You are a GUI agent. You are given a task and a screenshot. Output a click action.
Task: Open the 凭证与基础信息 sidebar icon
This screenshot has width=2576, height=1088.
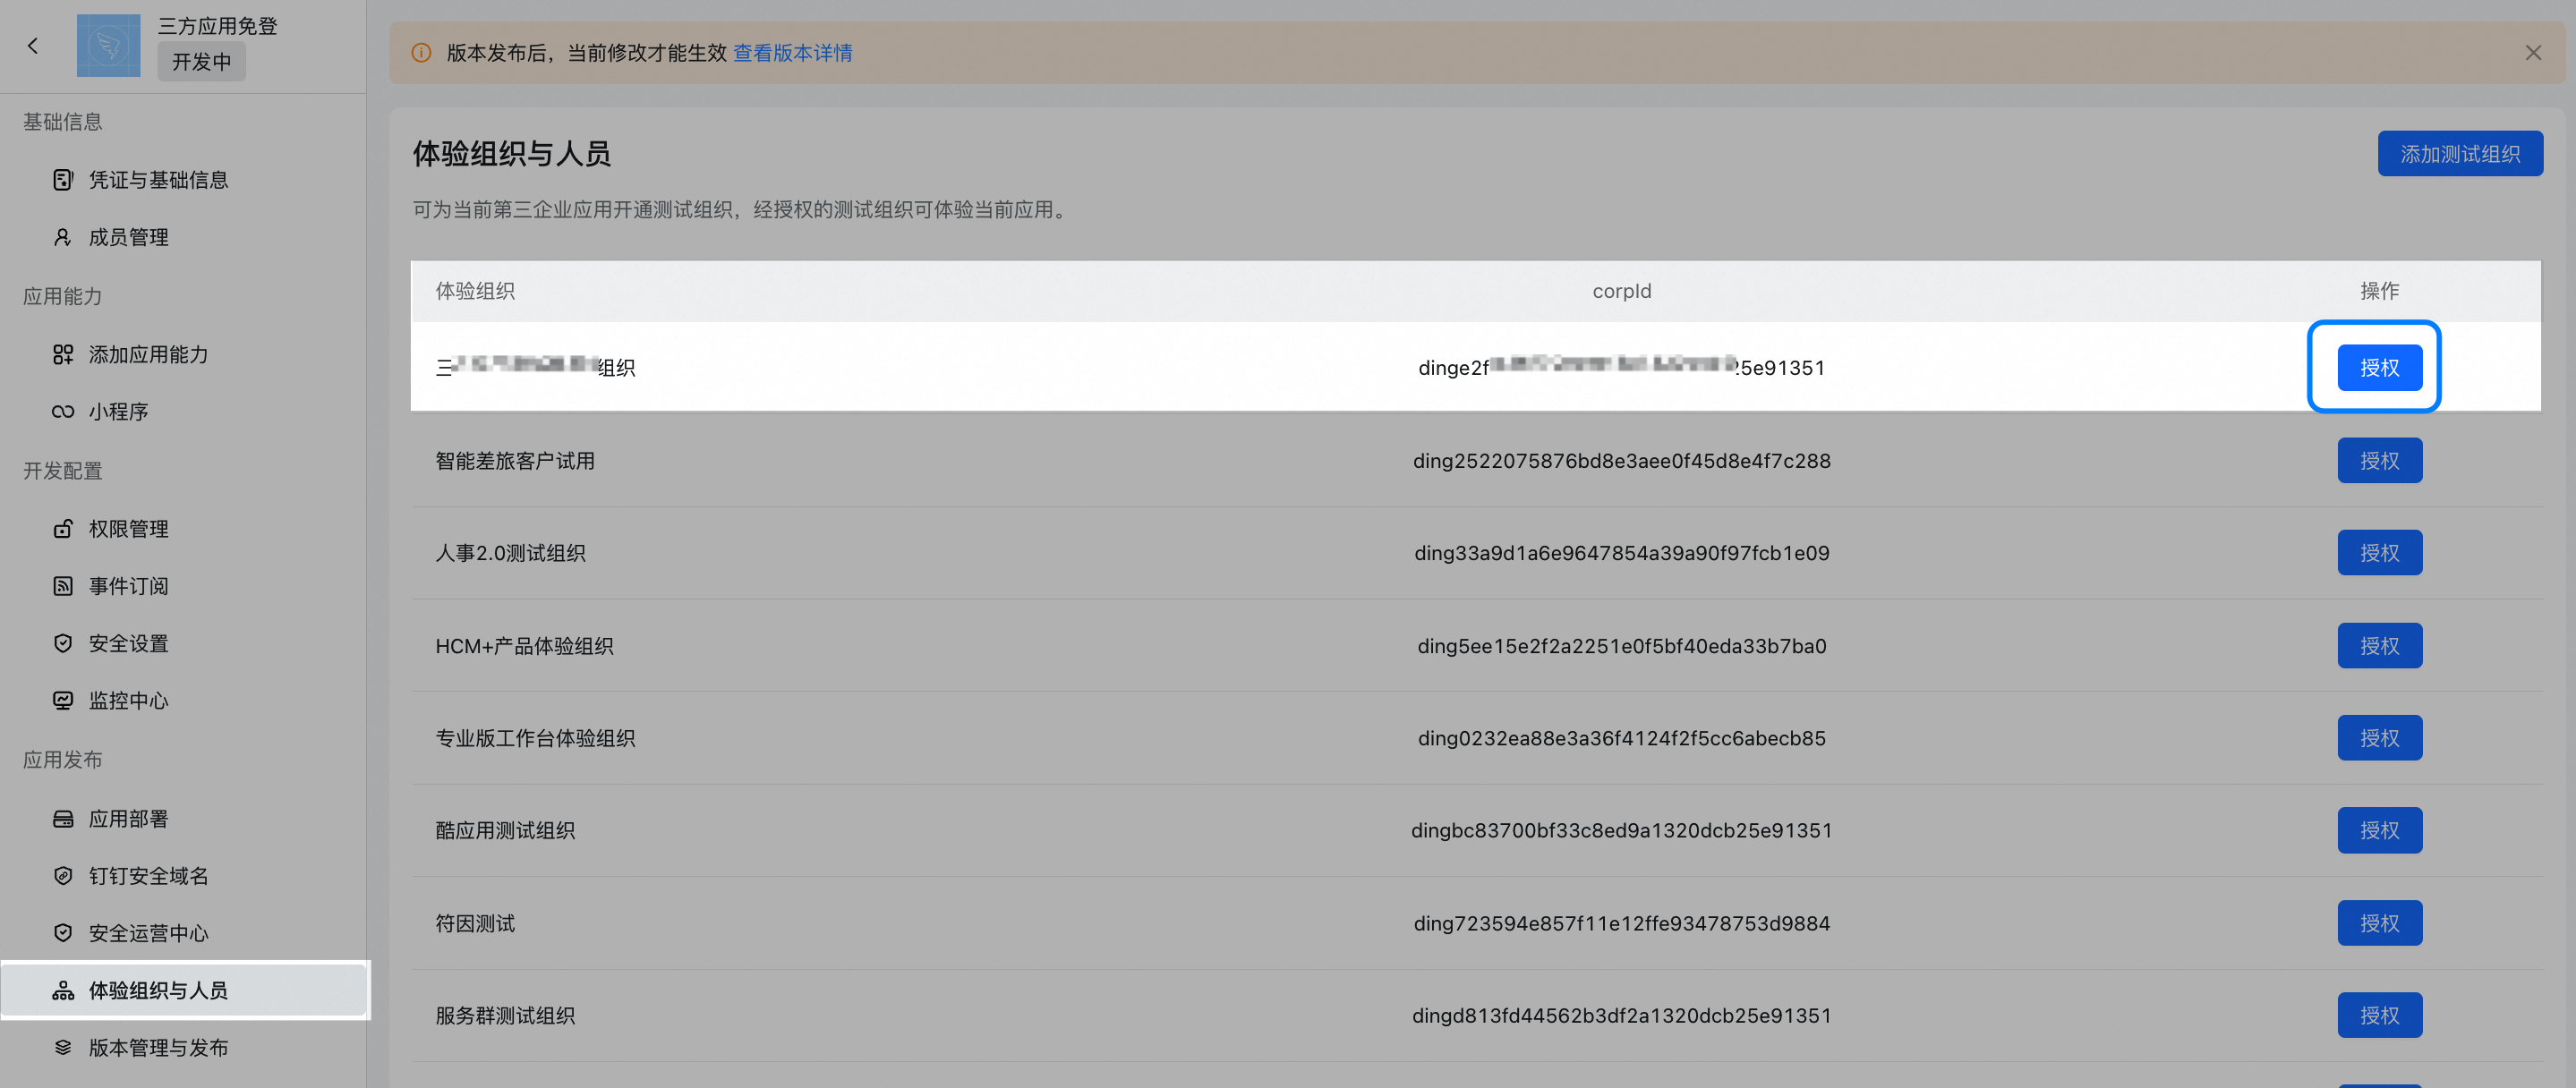63,180
